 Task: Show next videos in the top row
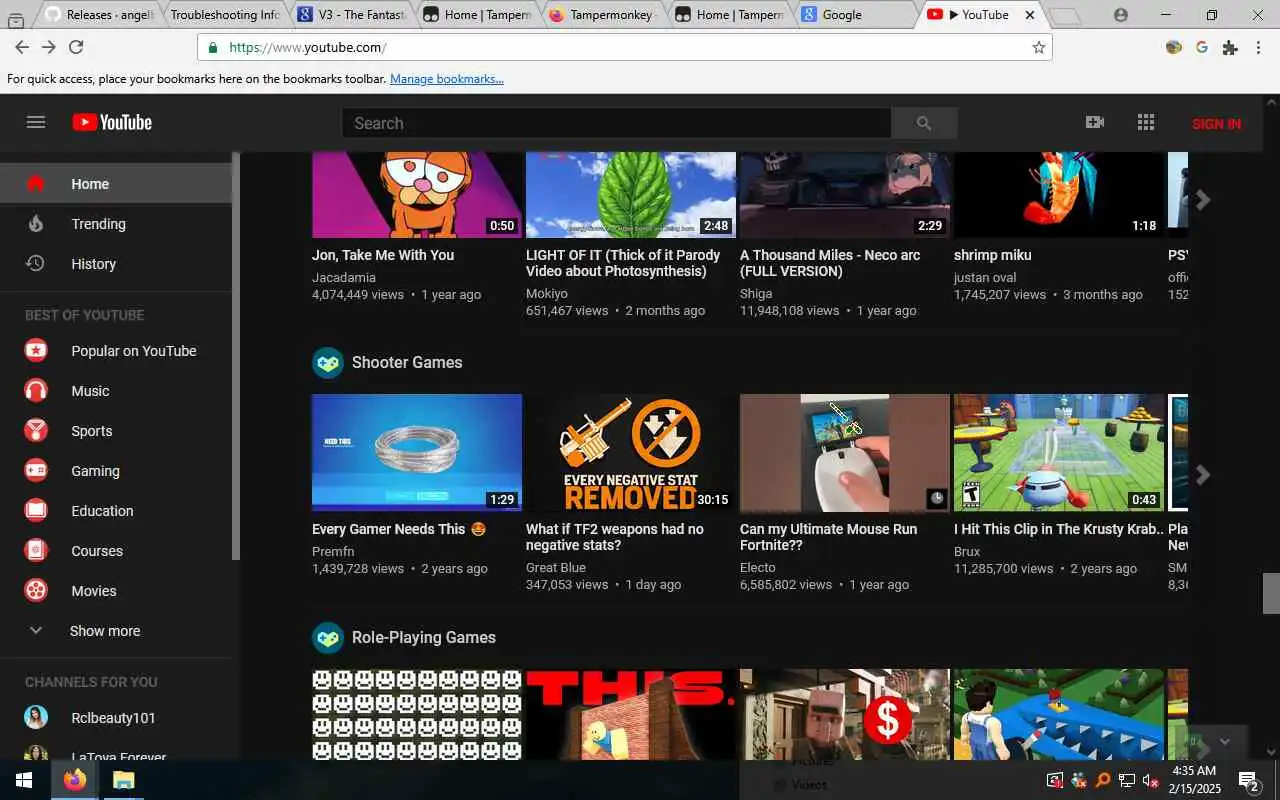coord(1203,199)
